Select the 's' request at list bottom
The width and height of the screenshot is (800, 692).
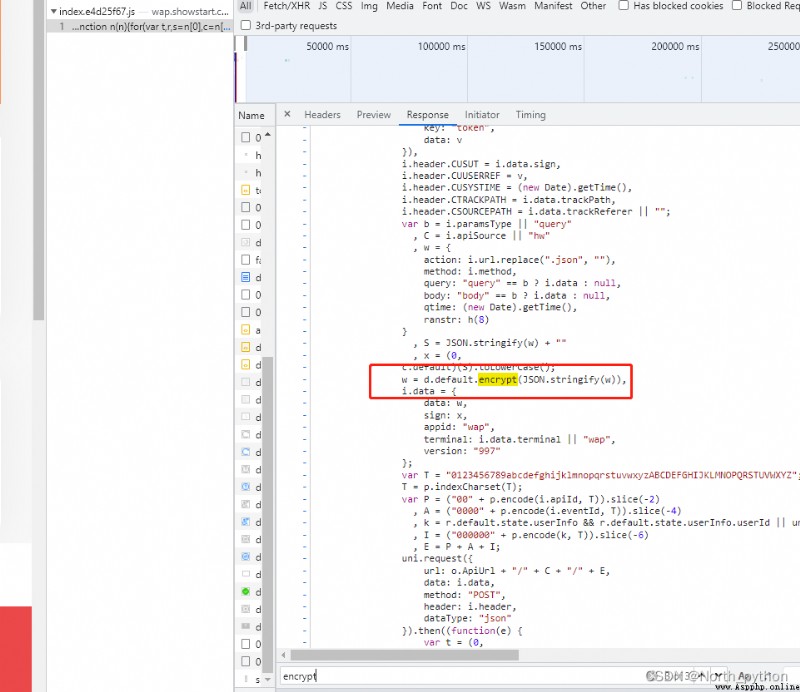click(251, 679)
